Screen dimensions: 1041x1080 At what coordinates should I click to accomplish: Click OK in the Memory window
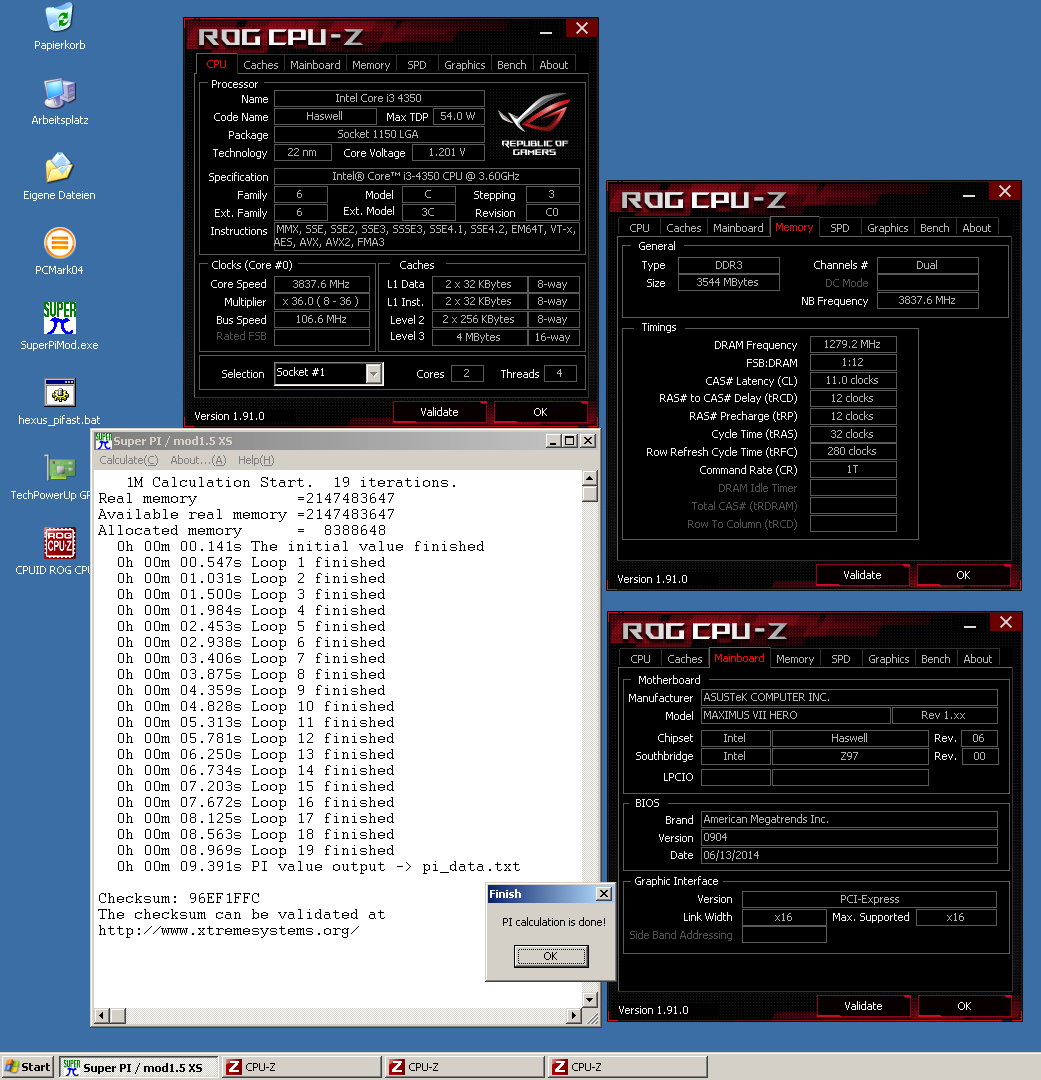(963, 575)
